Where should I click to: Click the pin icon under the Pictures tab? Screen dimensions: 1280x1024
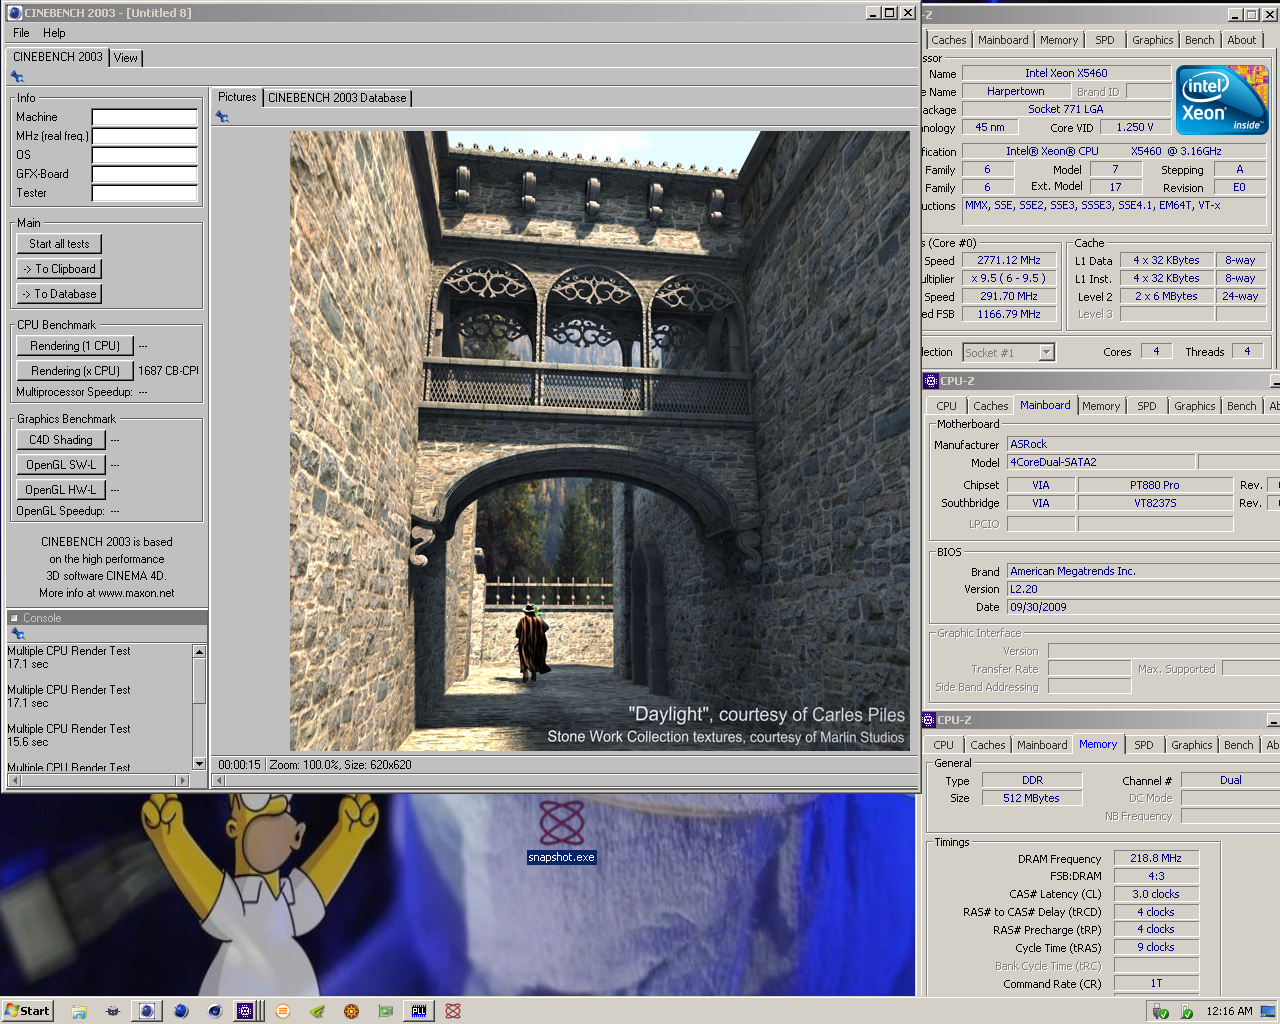(x=222, y=117)
